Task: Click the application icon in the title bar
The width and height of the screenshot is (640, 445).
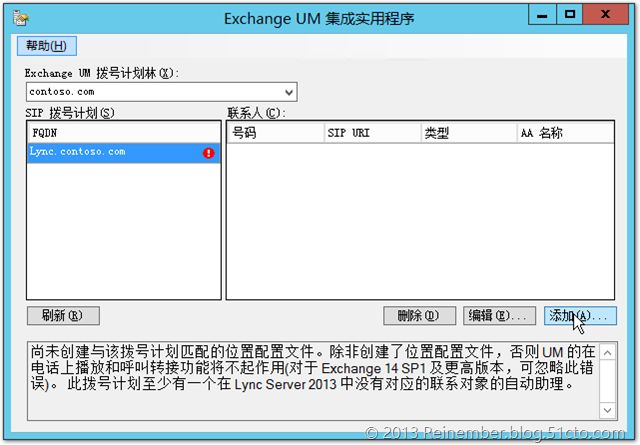Action: coord(20,18)
